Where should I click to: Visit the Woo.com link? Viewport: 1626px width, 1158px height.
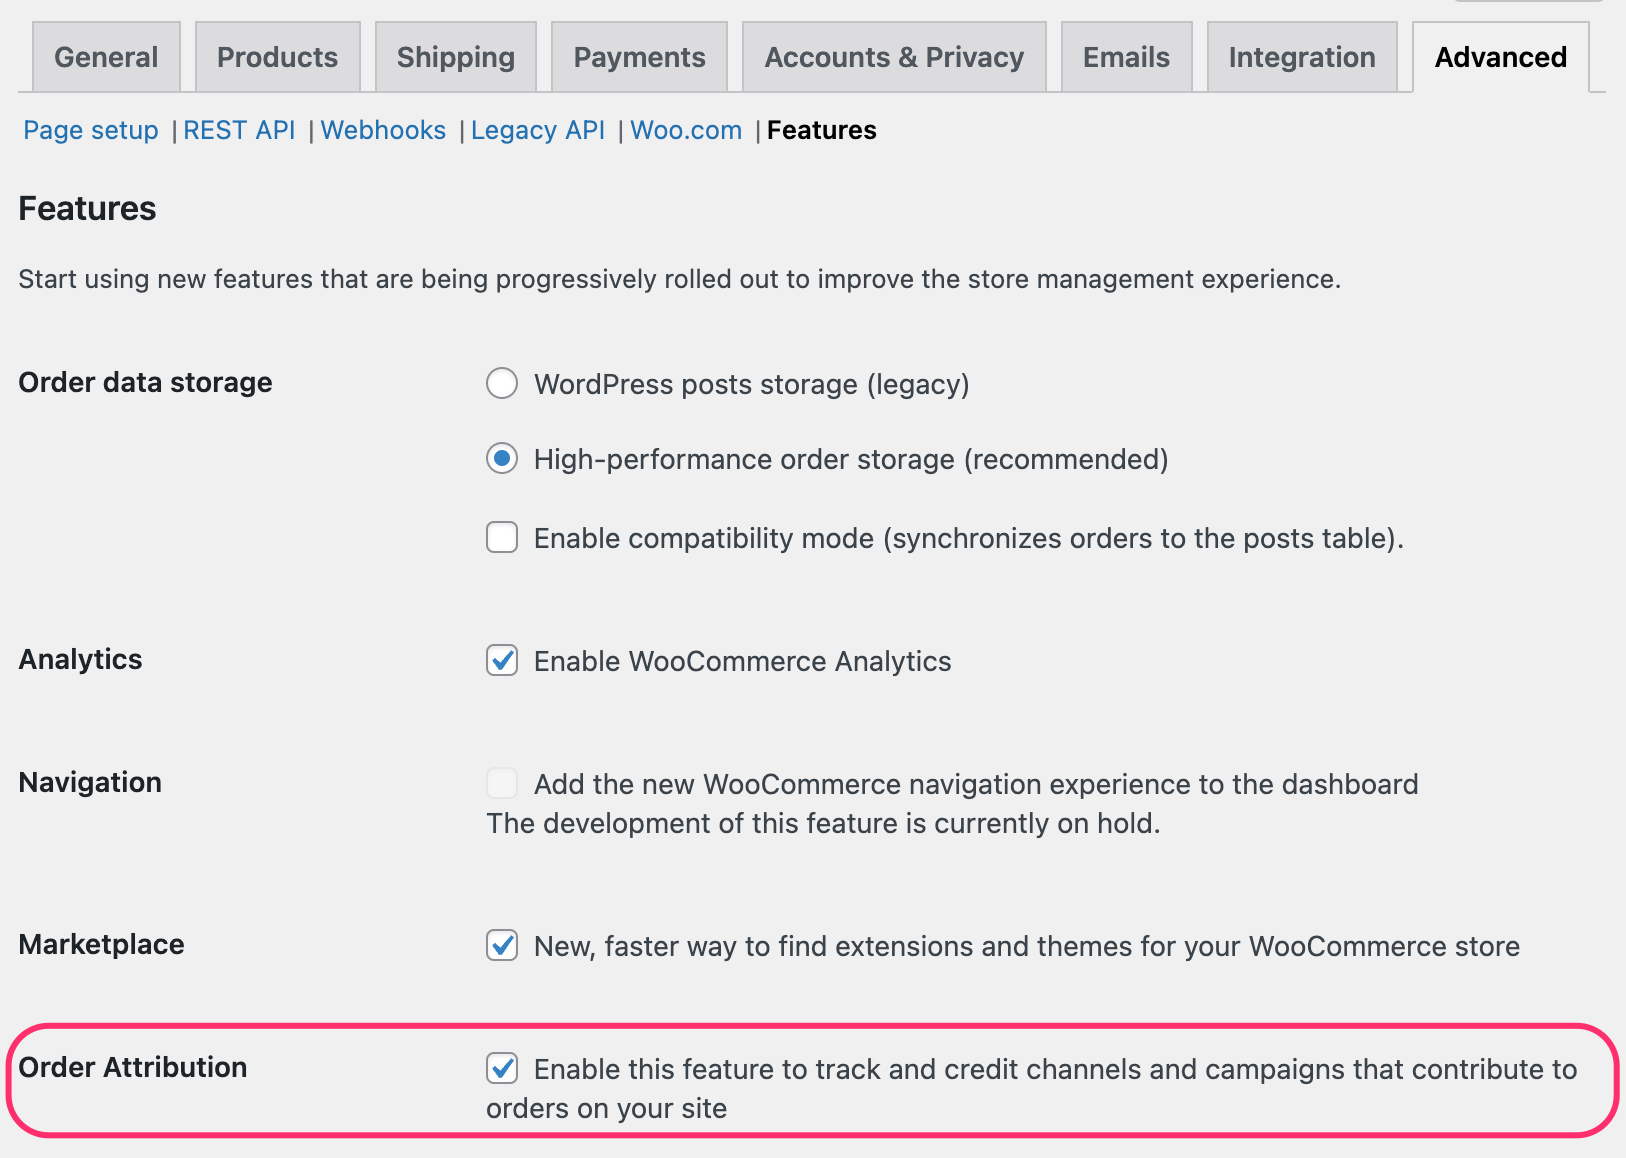coord(686,130)
